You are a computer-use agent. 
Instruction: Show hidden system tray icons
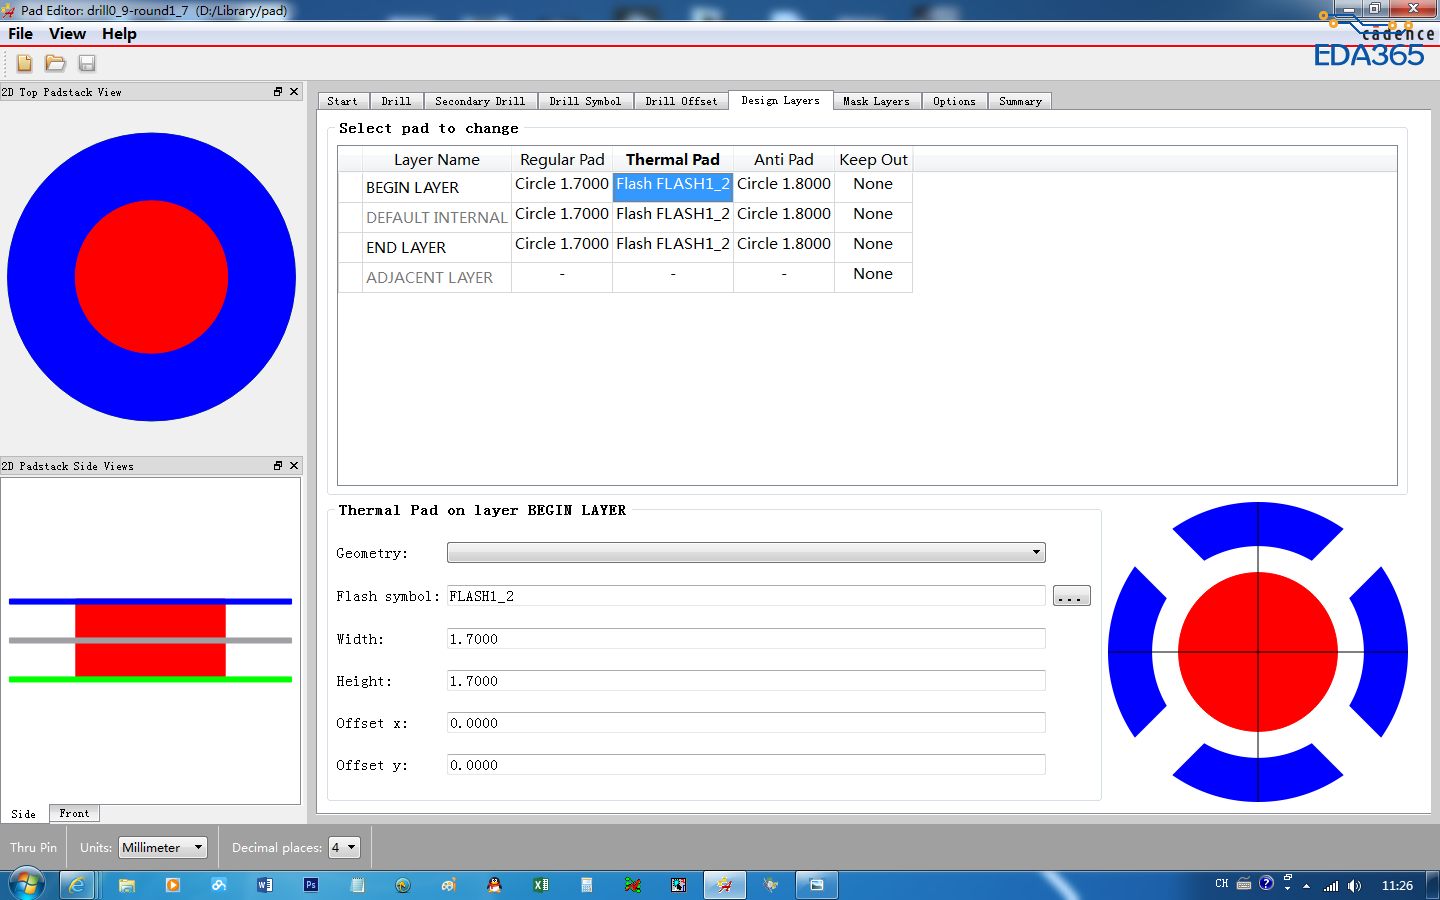(x=1306, y=886)
